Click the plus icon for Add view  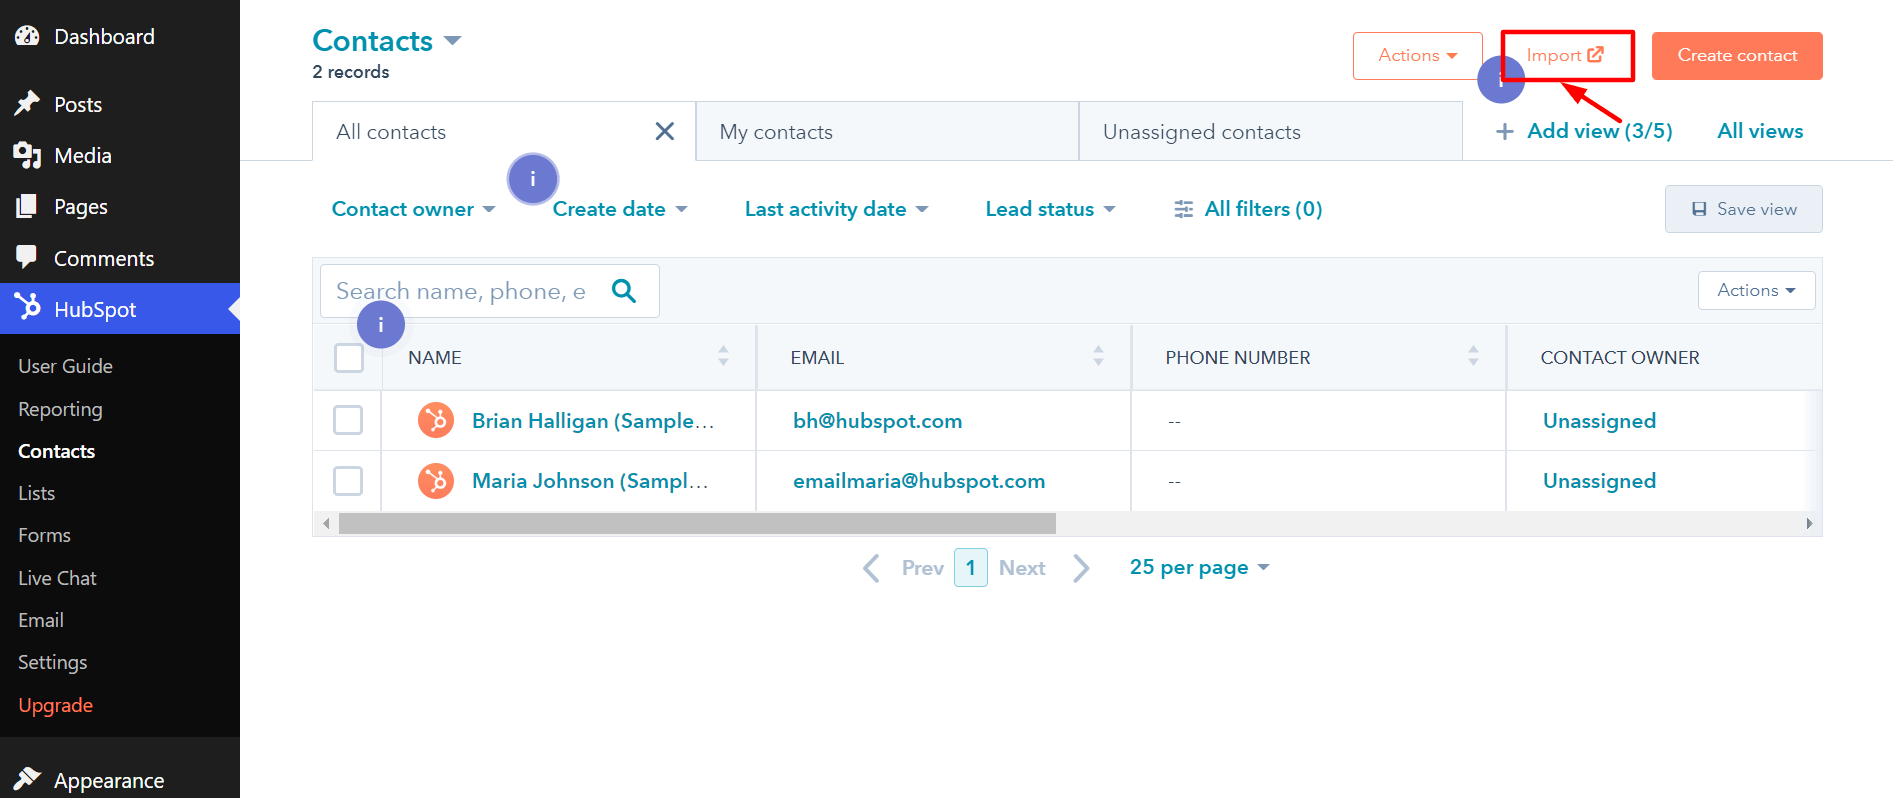pyautogui.click(x=1504, y=131)
